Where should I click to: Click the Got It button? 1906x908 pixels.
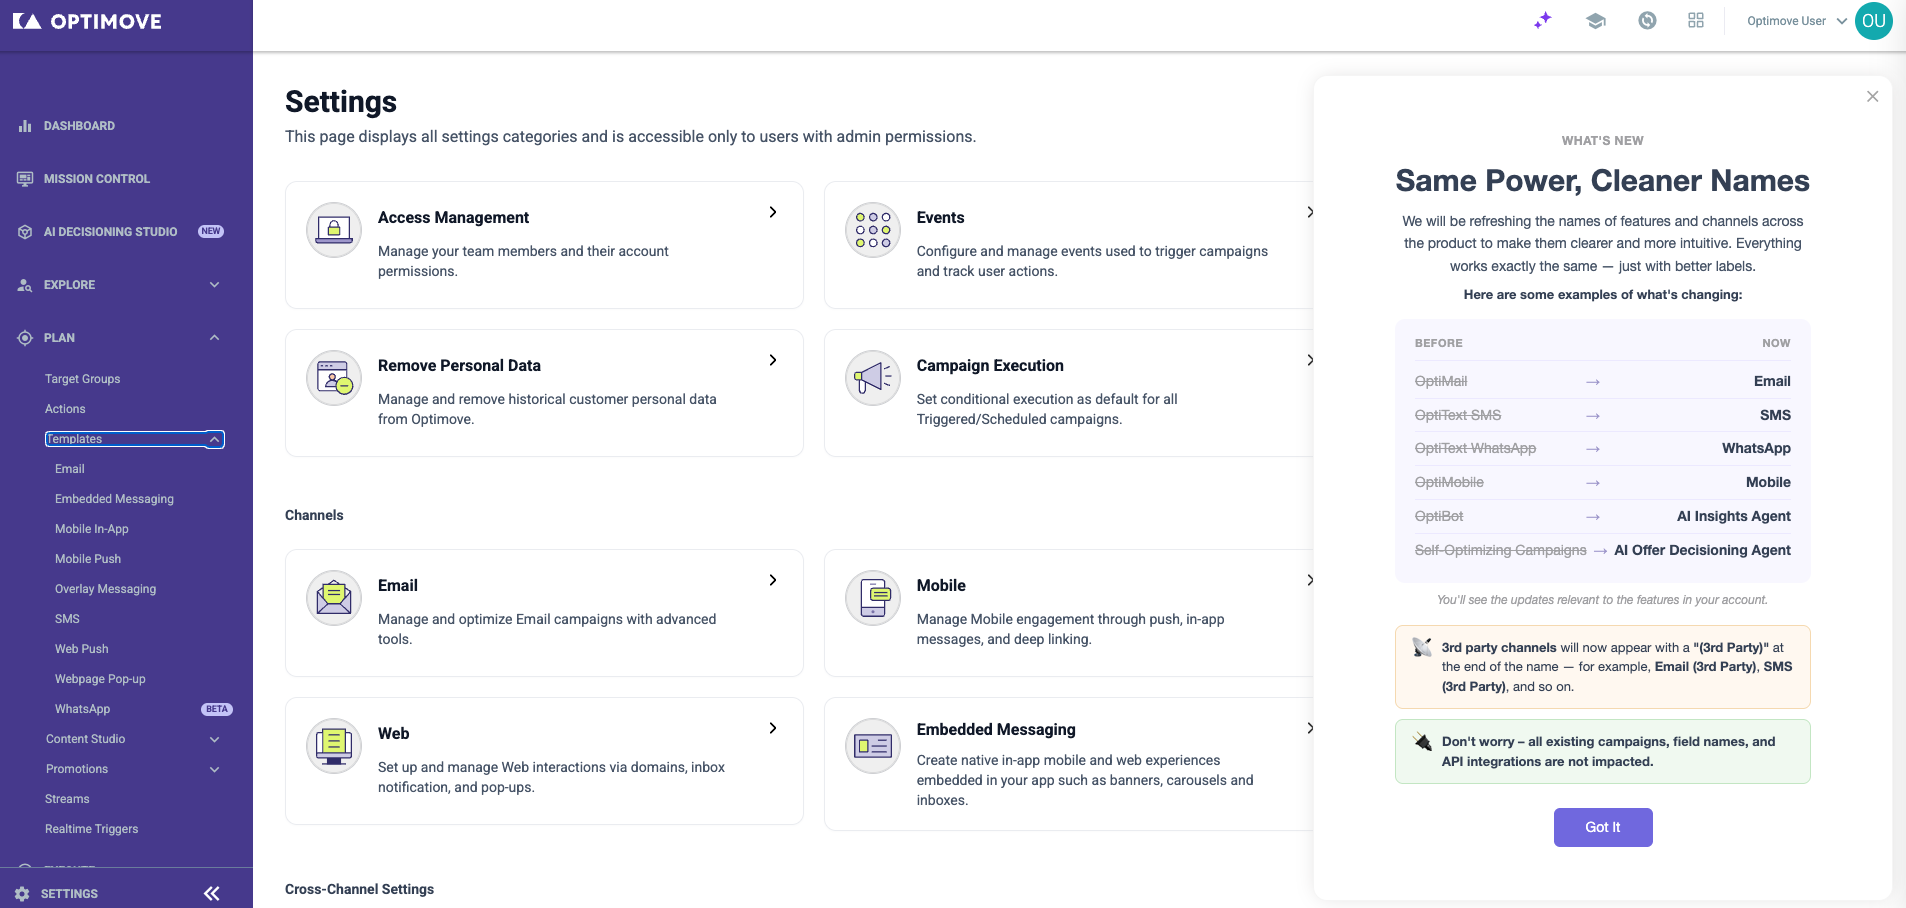1603,827
